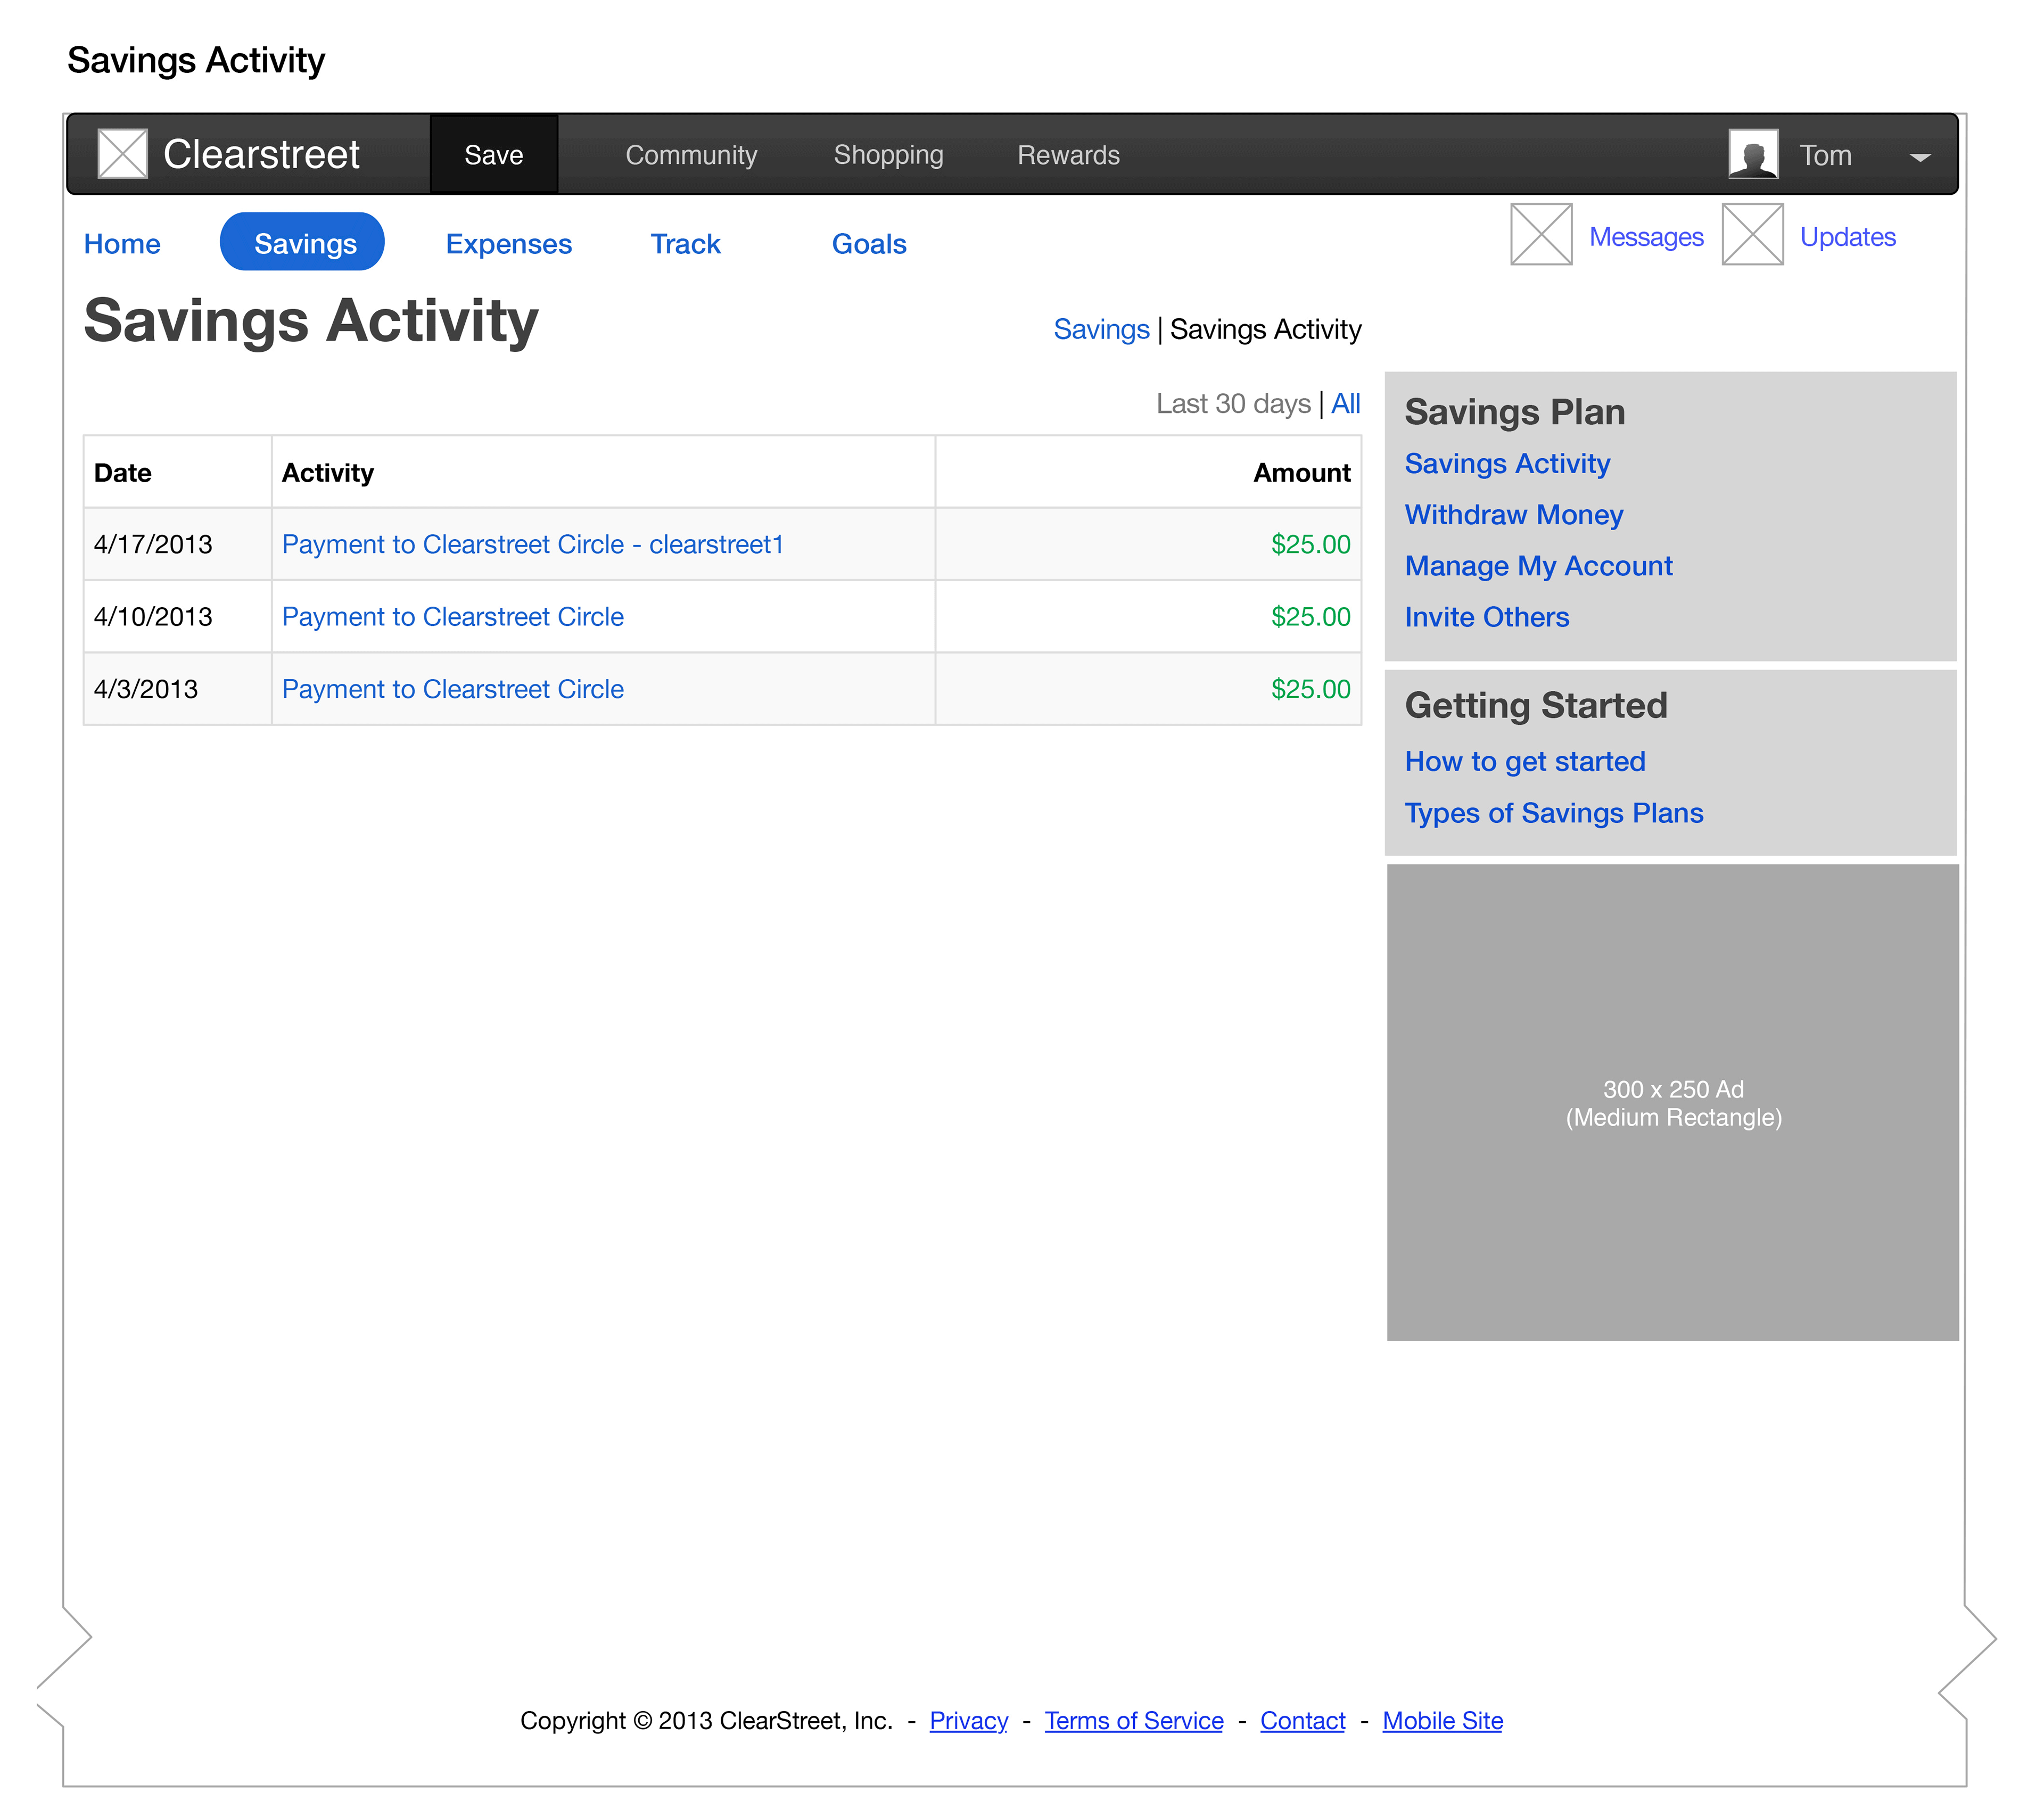Open the Save tab in the top navigation
Image resolution: width=2044 pixels, height=1809 pixels.
point(493,155)
